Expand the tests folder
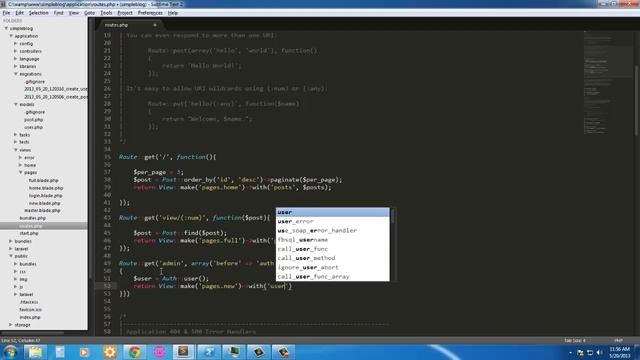 click(16, 142)
